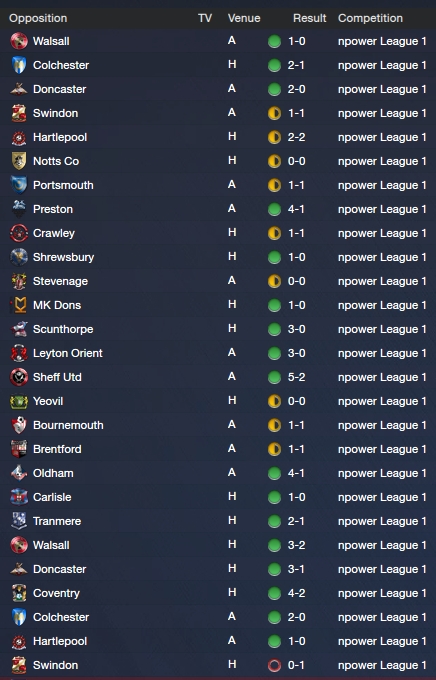Sort by the Venue column header

pos(244,18)
